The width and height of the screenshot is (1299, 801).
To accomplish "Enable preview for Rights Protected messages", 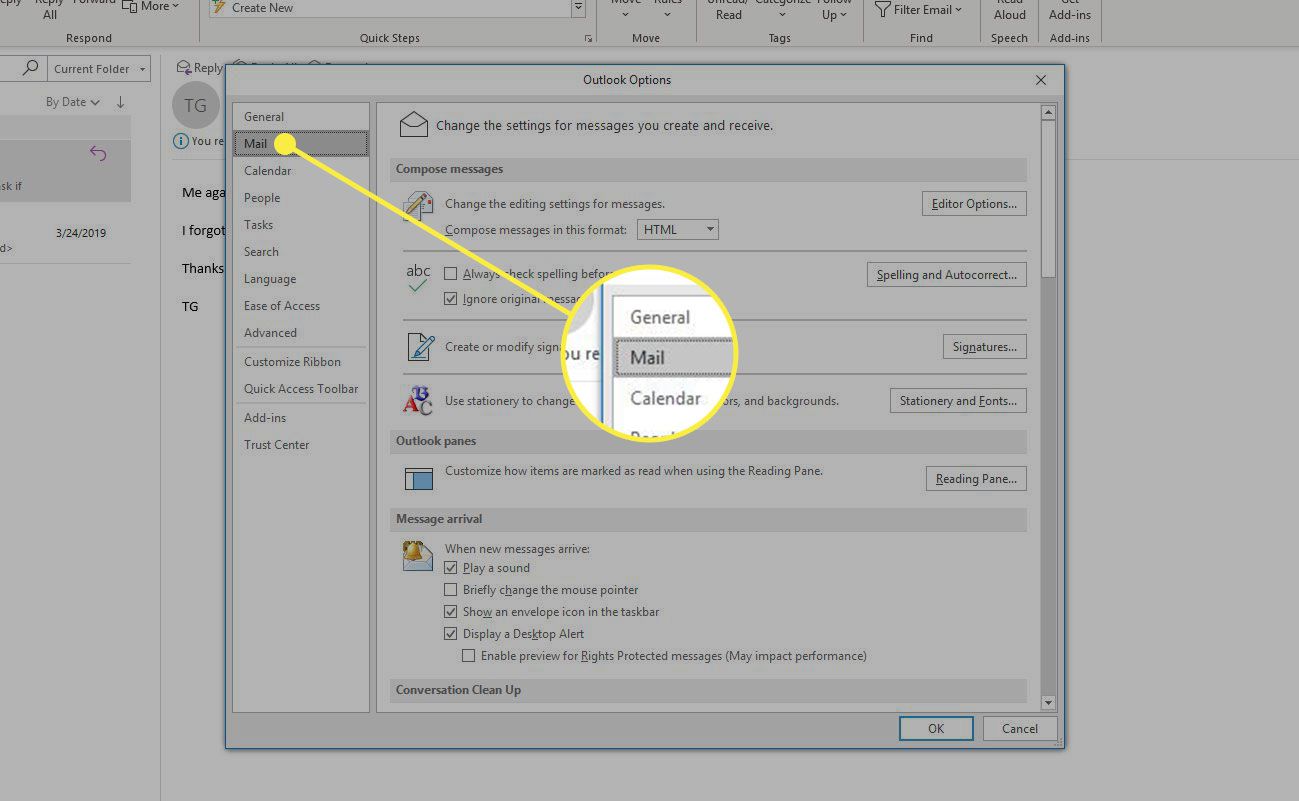I will pyautogui.click(x=469, y=656).
